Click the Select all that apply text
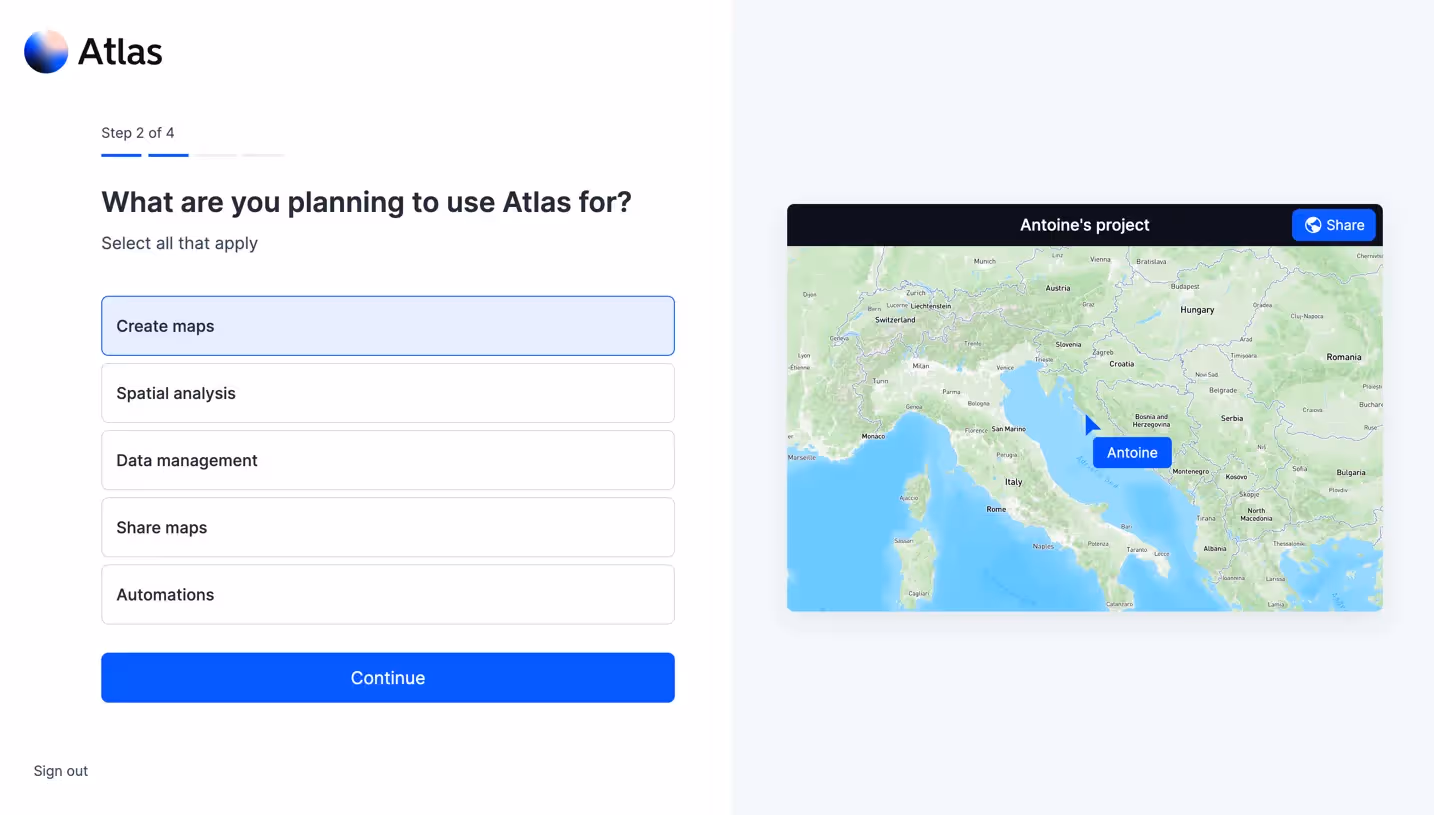 [179, 242]
